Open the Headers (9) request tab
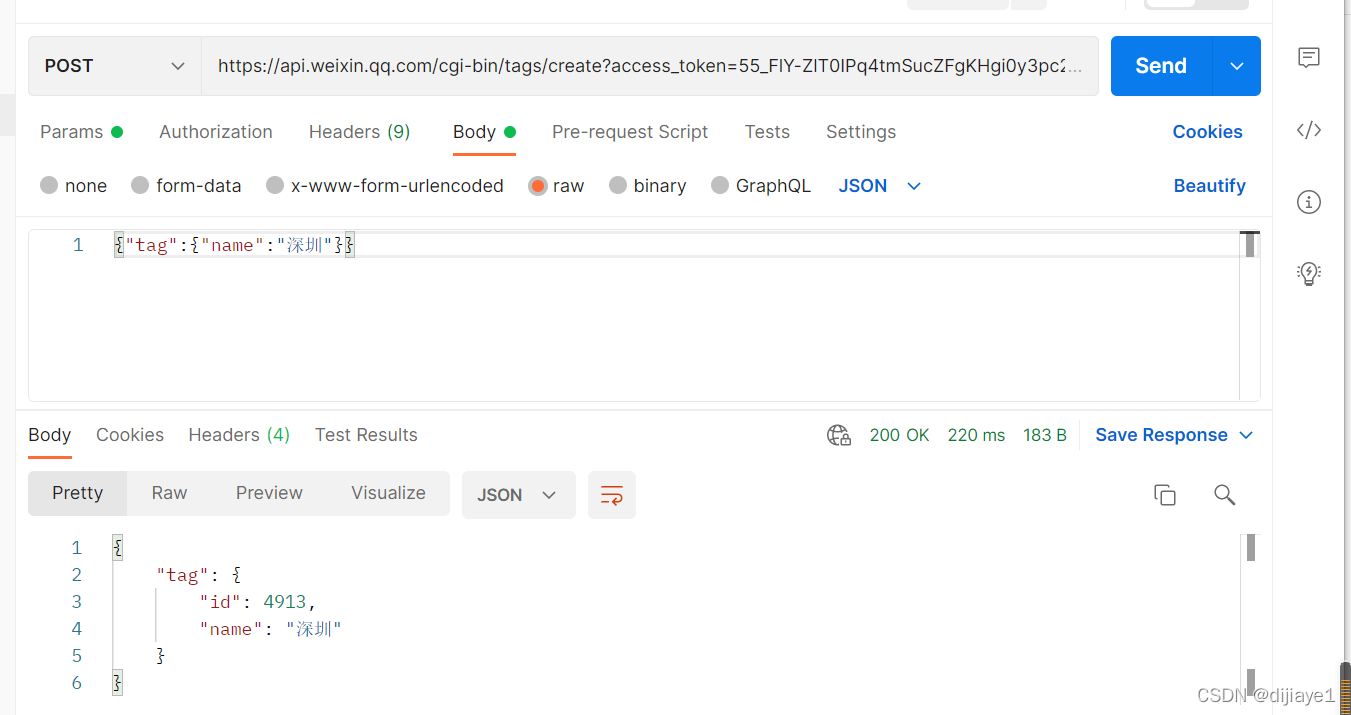Viewport: 1351px width, 715px height. point(360,132)
